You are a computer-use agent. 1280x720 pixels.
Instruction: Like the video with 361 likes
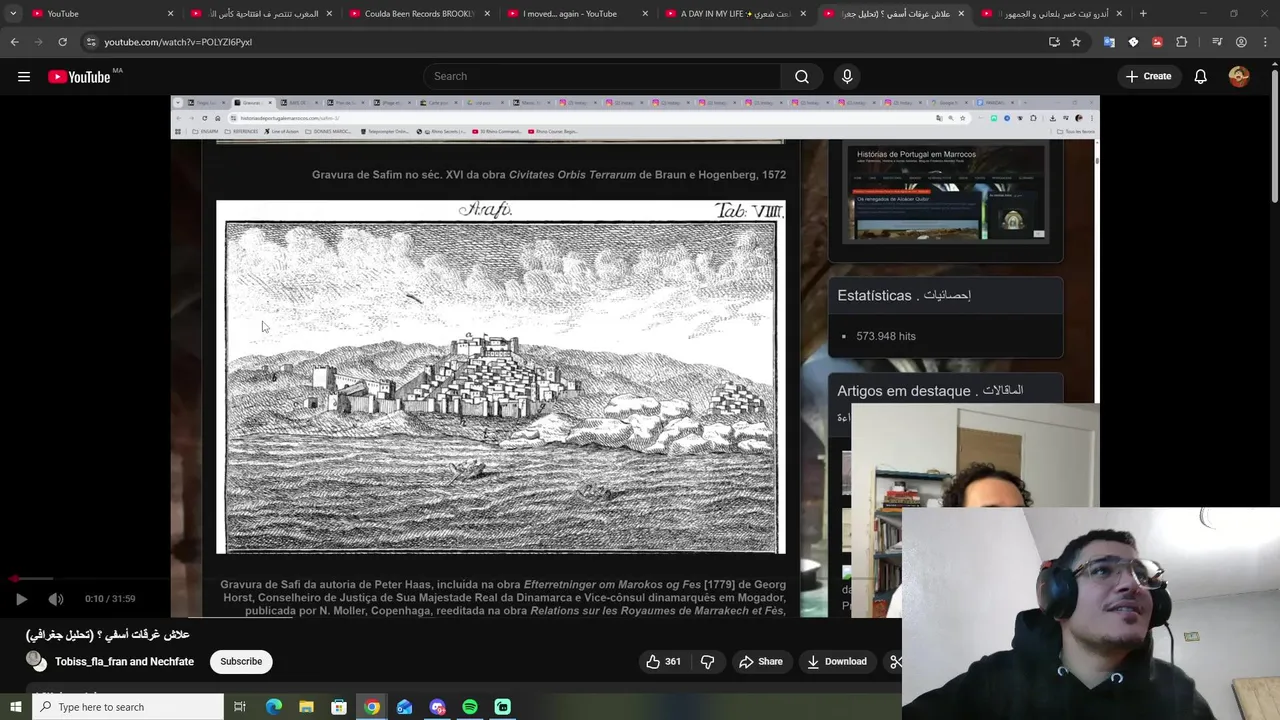[664, 662]
